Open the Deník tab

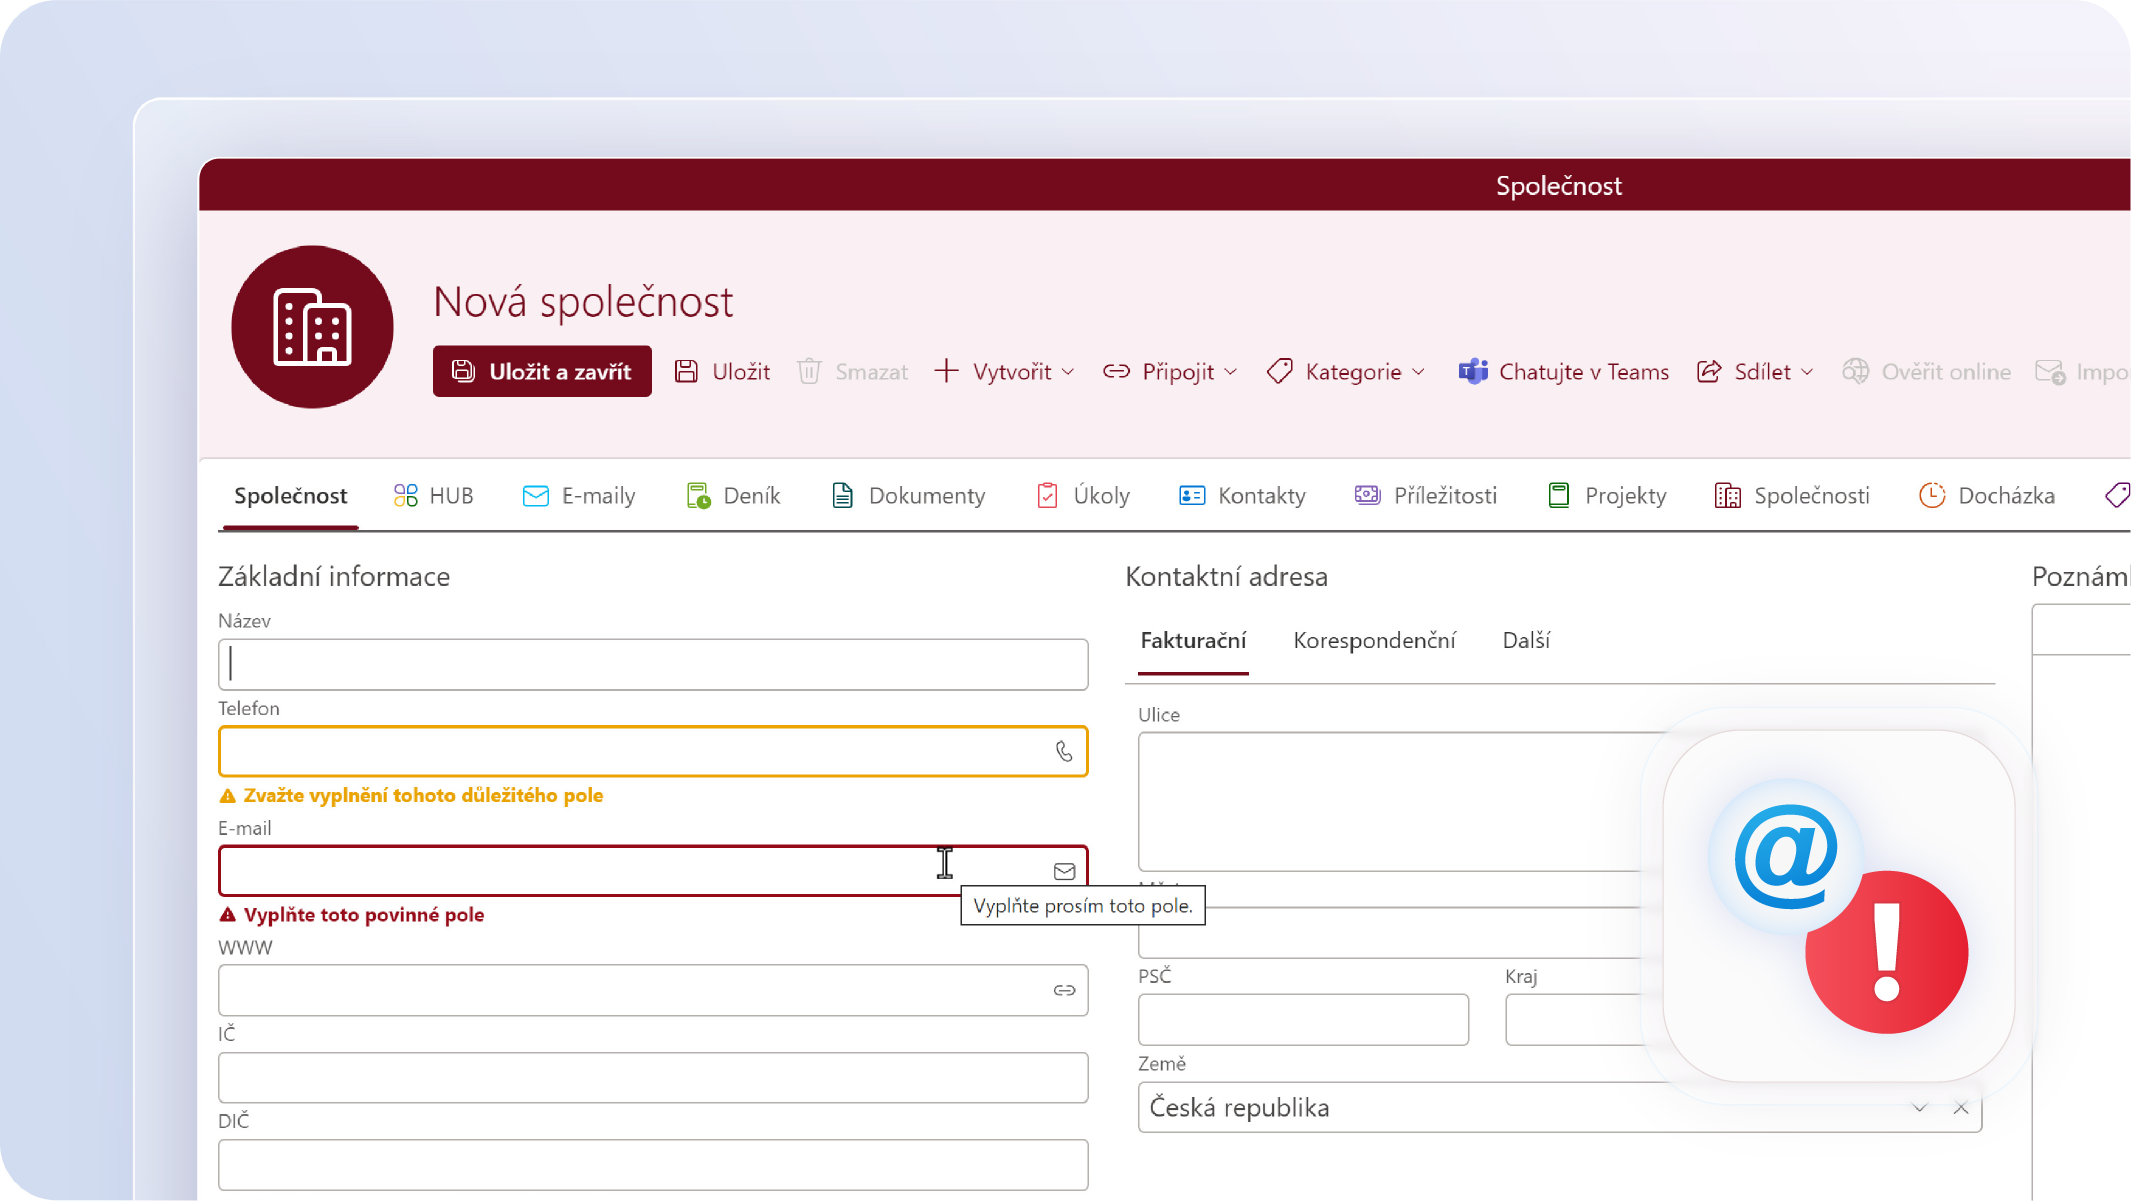click(x=733, y=495)
